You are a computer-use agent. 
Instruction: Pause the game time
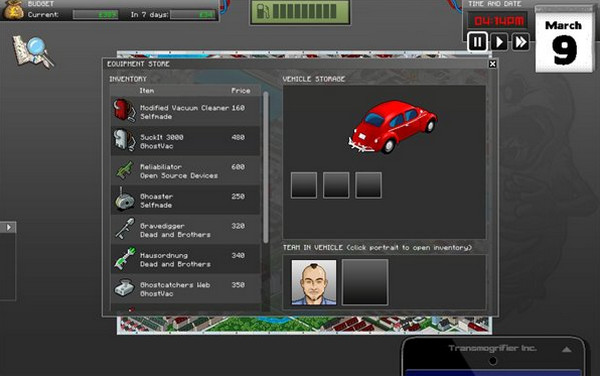(478, 42)
